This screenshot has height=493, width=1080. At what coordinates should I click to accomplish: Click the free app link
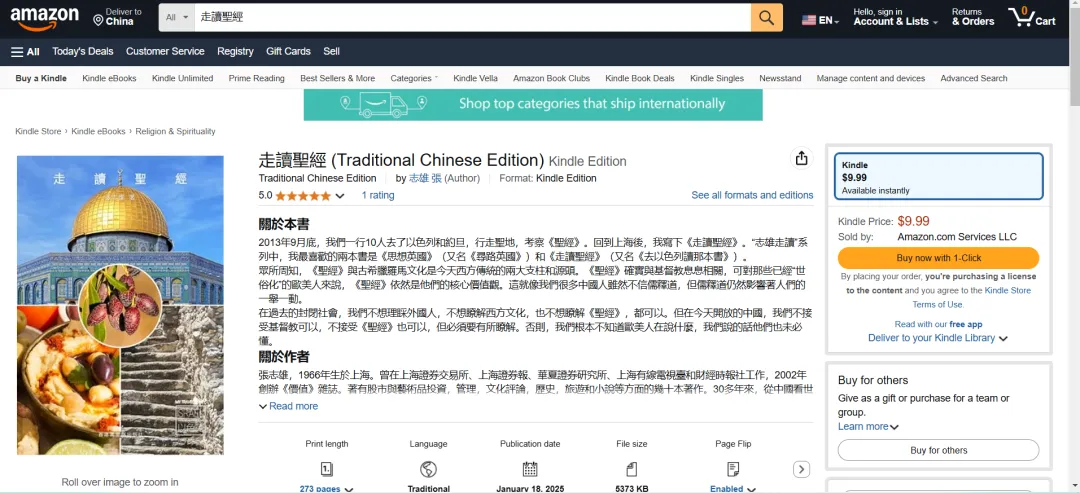(x=966, y=324)
